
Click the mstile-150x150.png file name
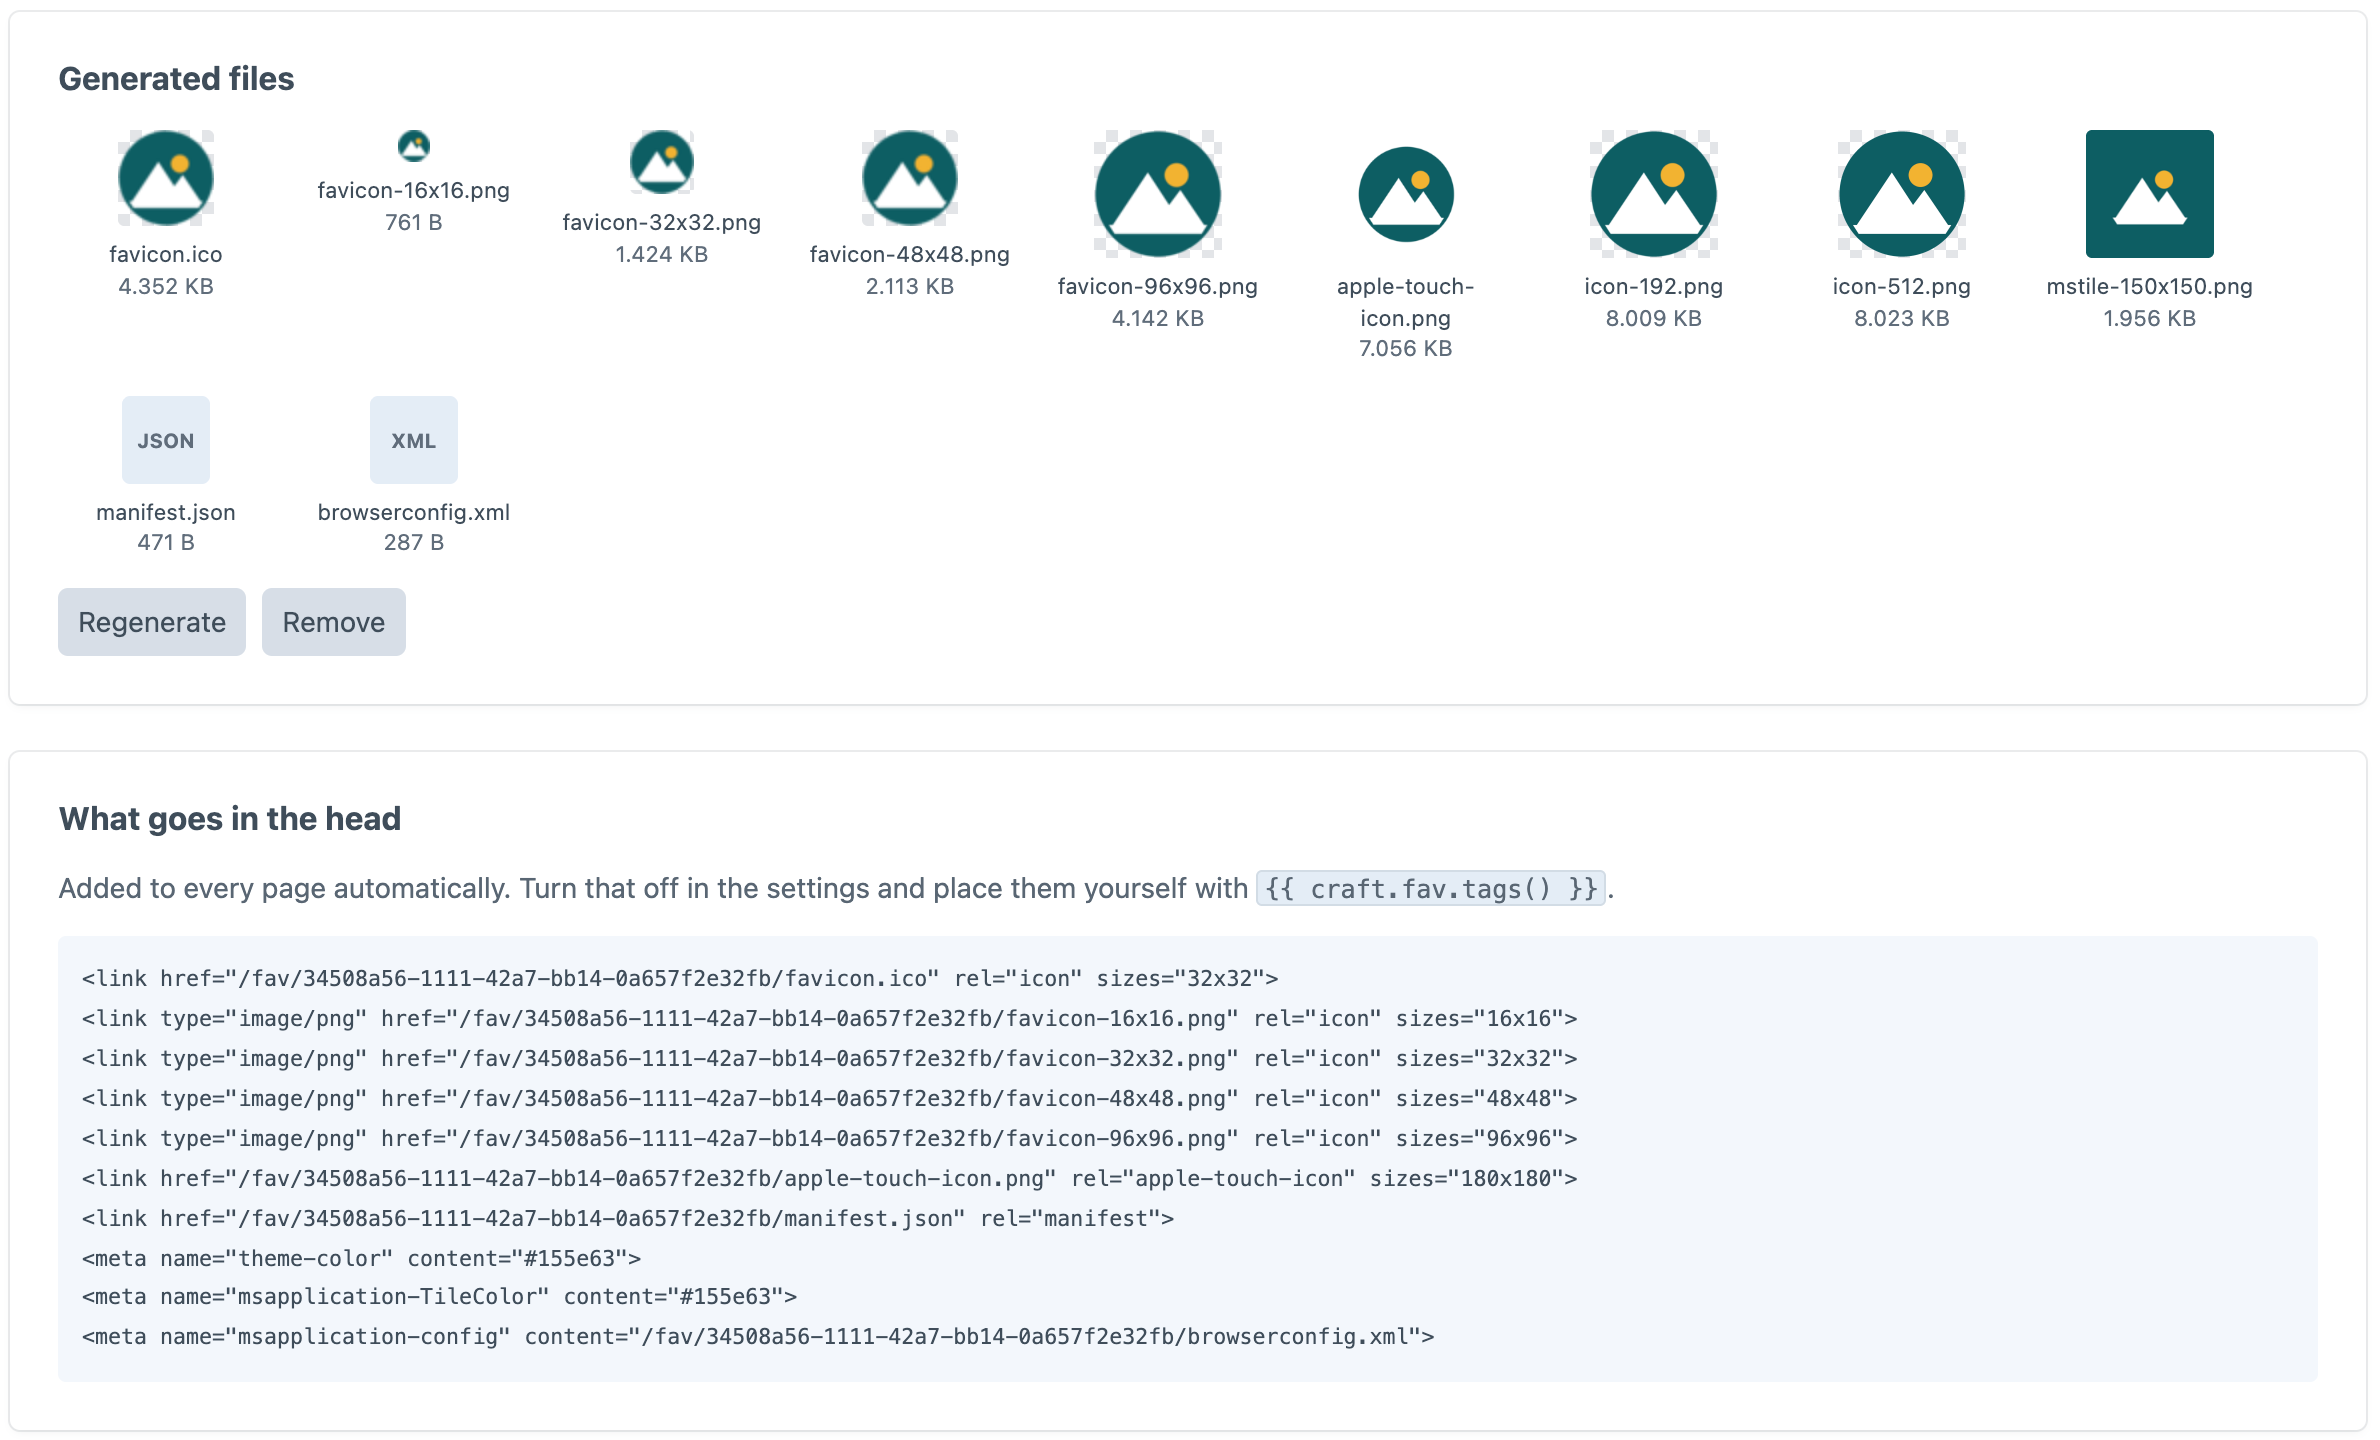(x=2150, y=286)
